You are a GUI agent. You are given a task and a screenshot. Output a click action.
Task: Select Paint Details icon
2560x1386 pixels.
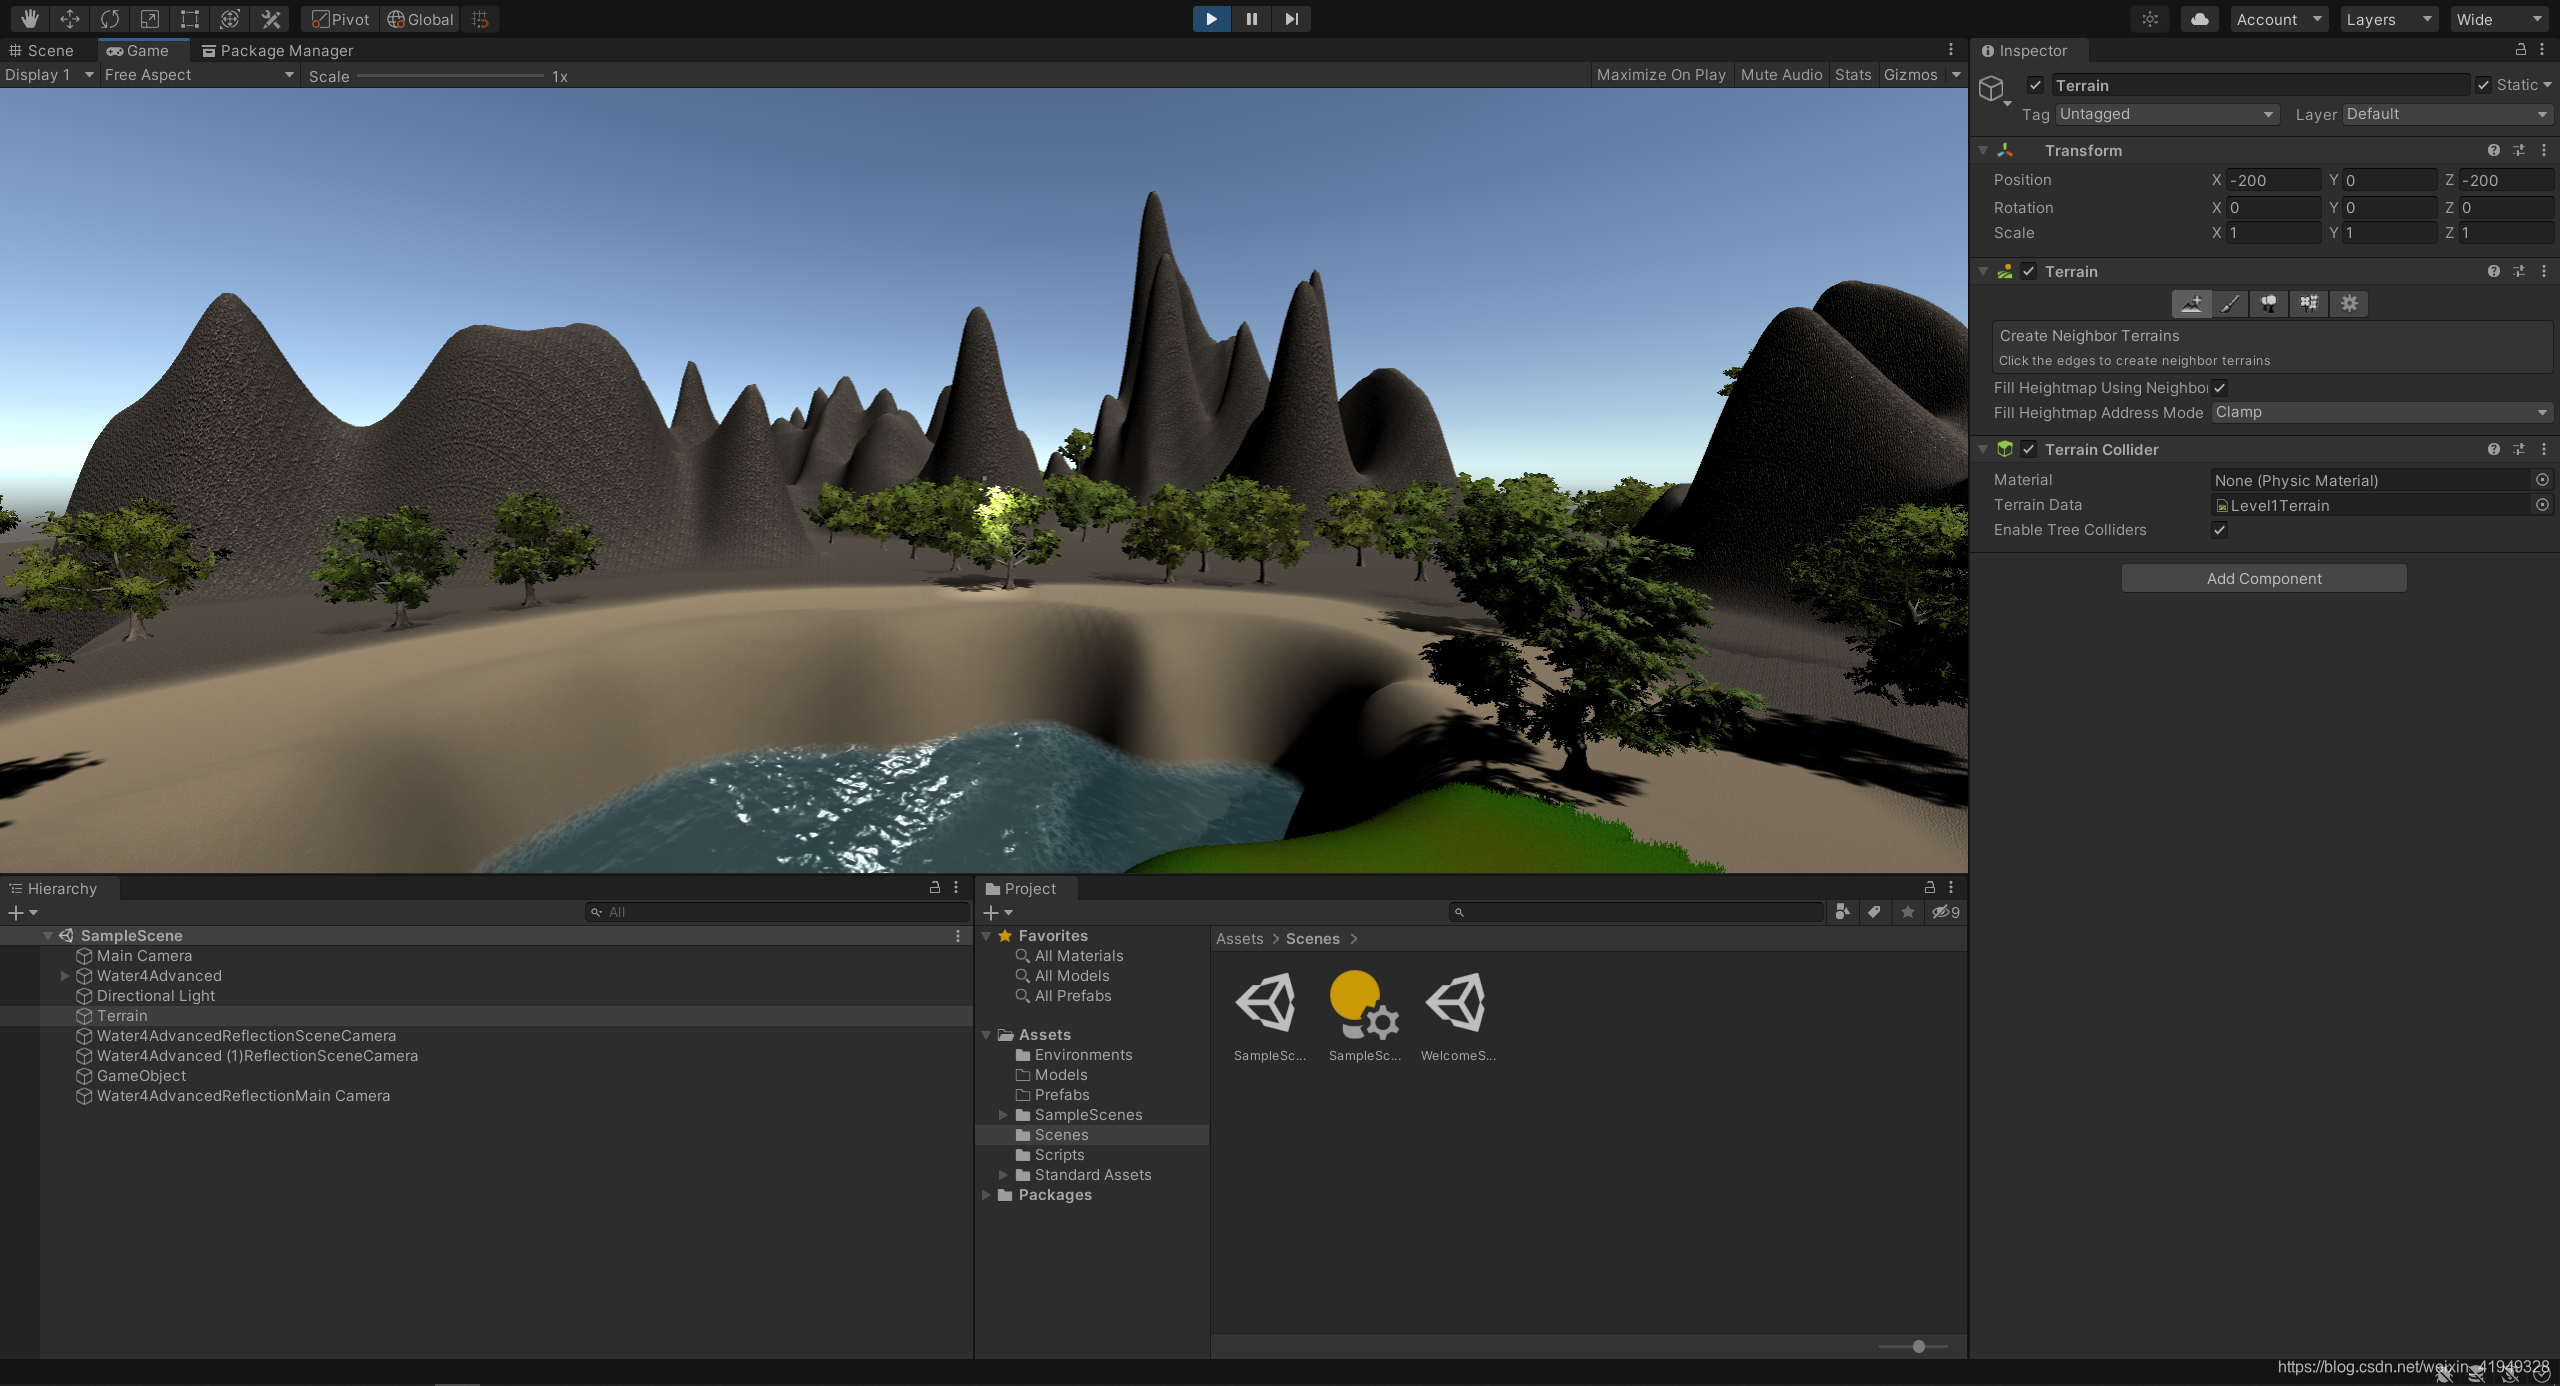coord(2309,304)
